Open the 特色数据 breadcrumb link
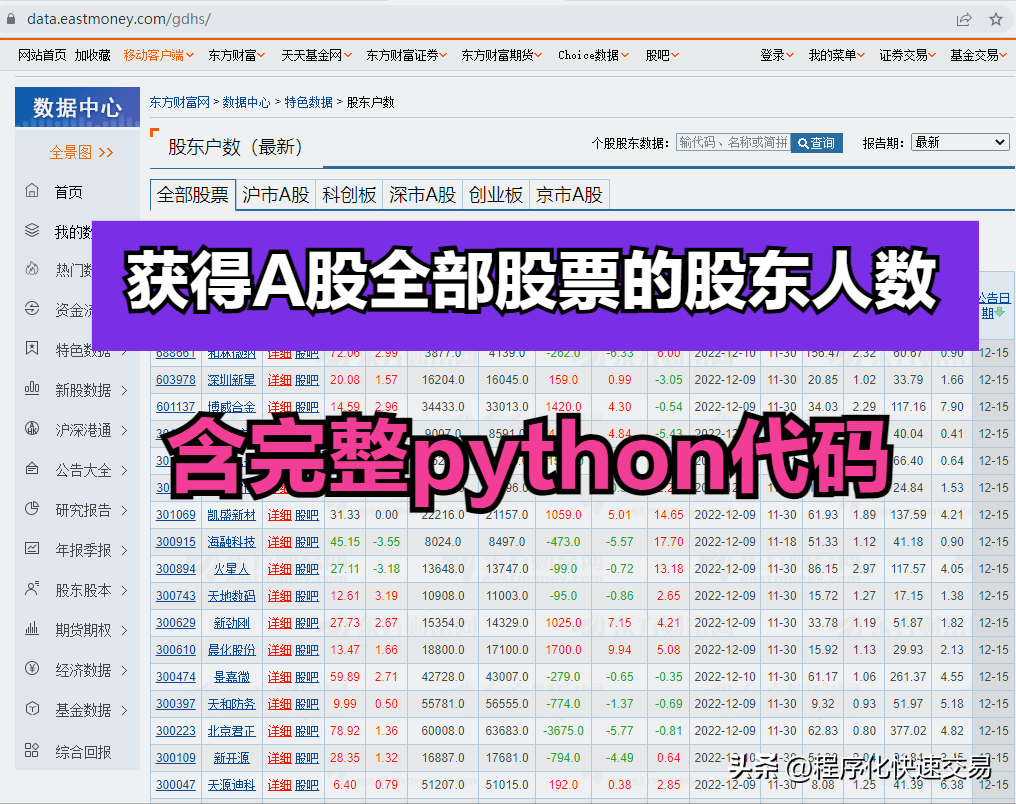Viewport: 1016px width, 804px height. click(308, 102)
